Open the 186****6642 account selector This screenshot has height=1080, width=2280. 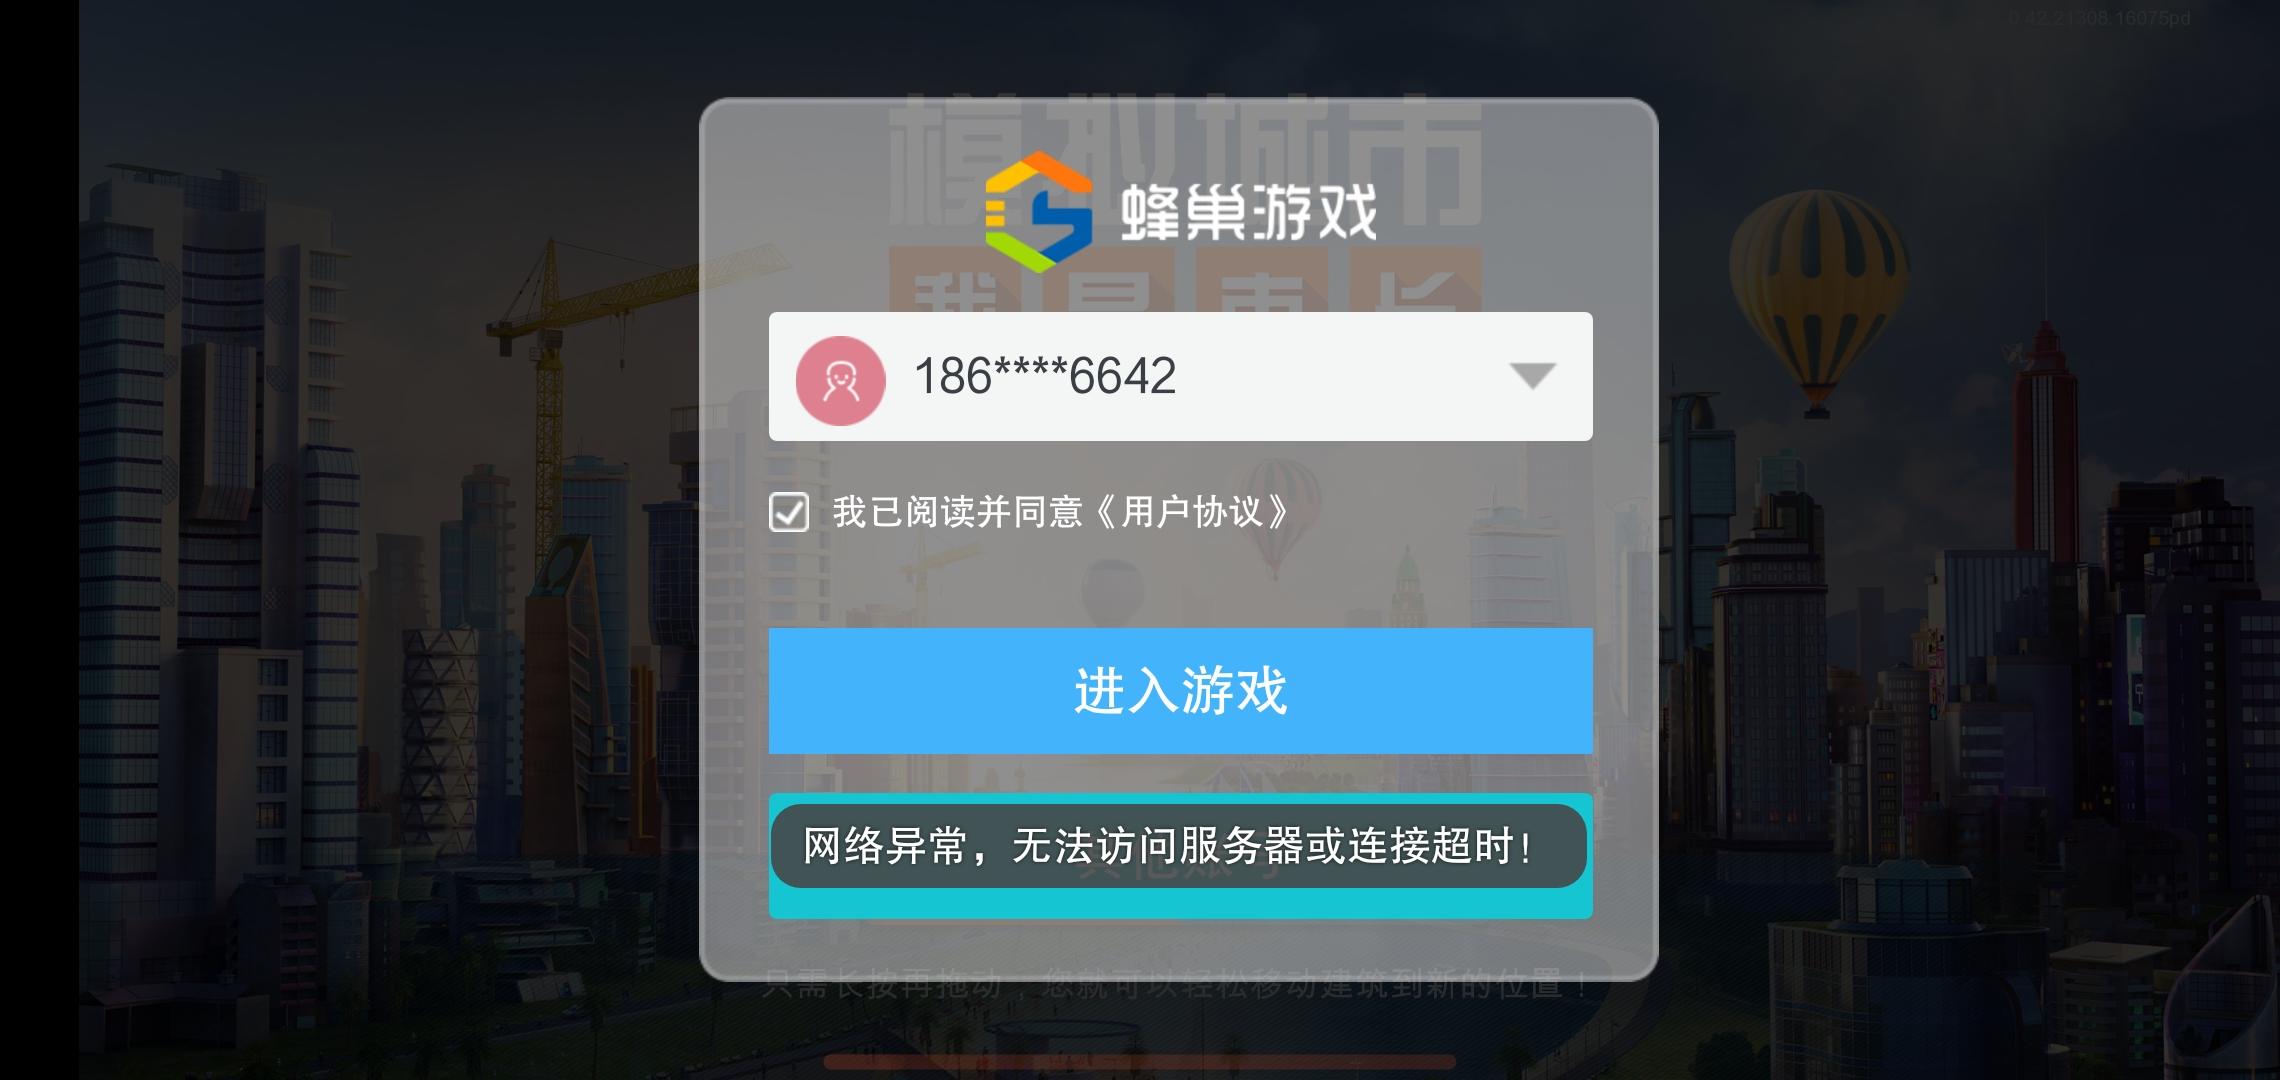tap(1180, 376)
